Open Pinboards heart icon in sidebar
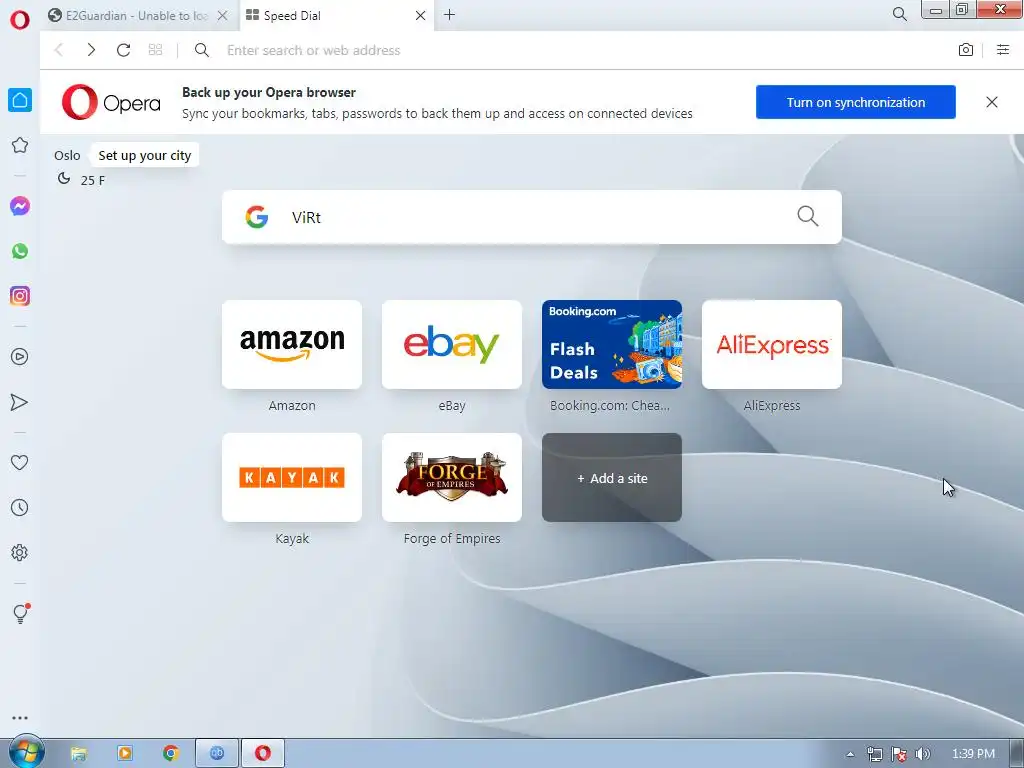Viewport: 1024px width, 768px height. [20, 462]
